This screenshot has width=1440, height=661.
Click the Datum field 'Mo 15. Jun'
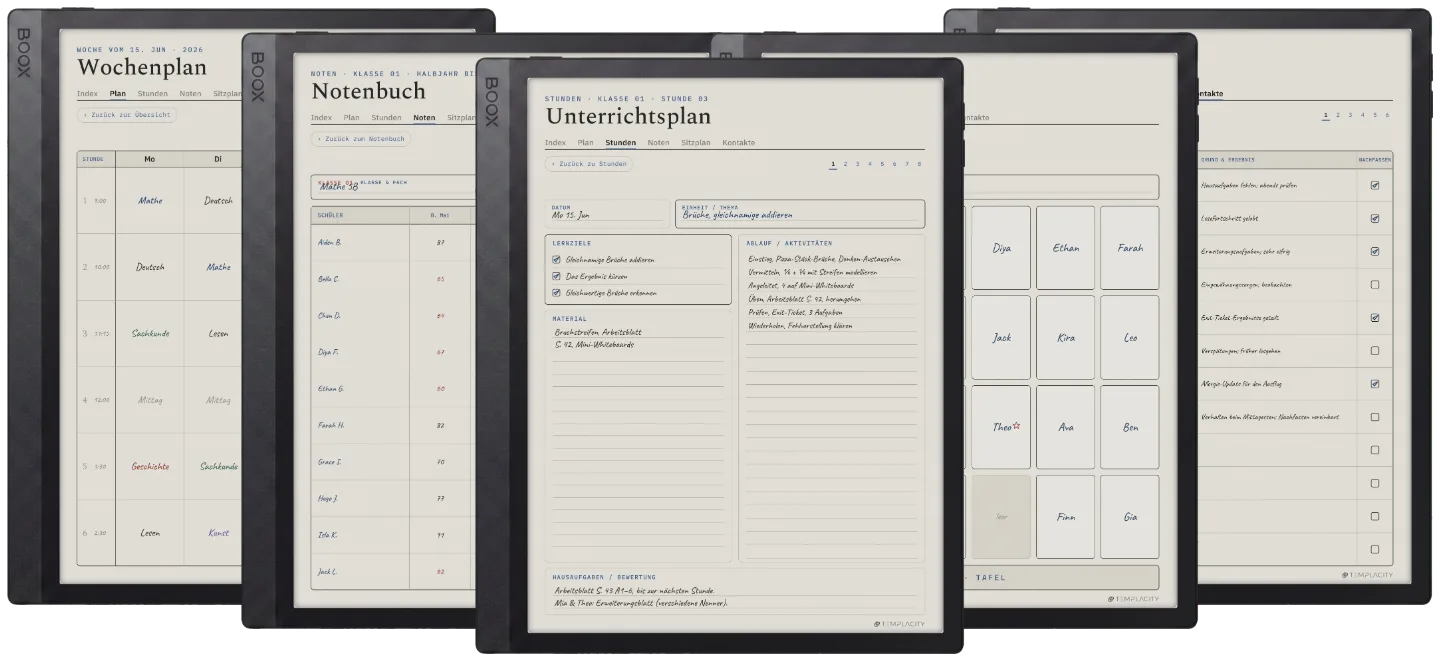tap(607, 213)
